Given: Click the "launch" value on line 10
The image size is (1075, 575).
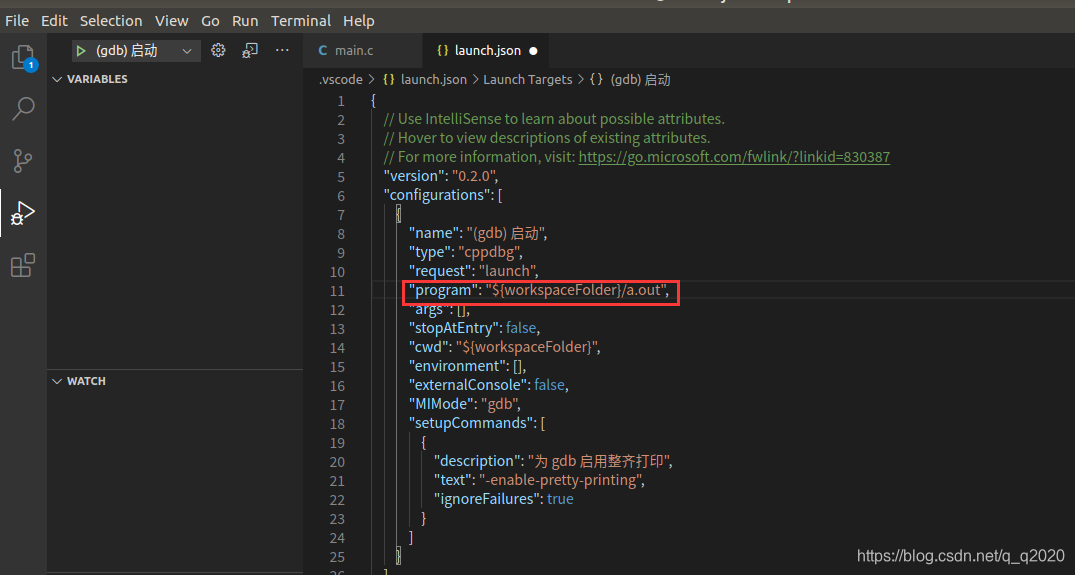Looking at the screenshot, I should point(507,271).
